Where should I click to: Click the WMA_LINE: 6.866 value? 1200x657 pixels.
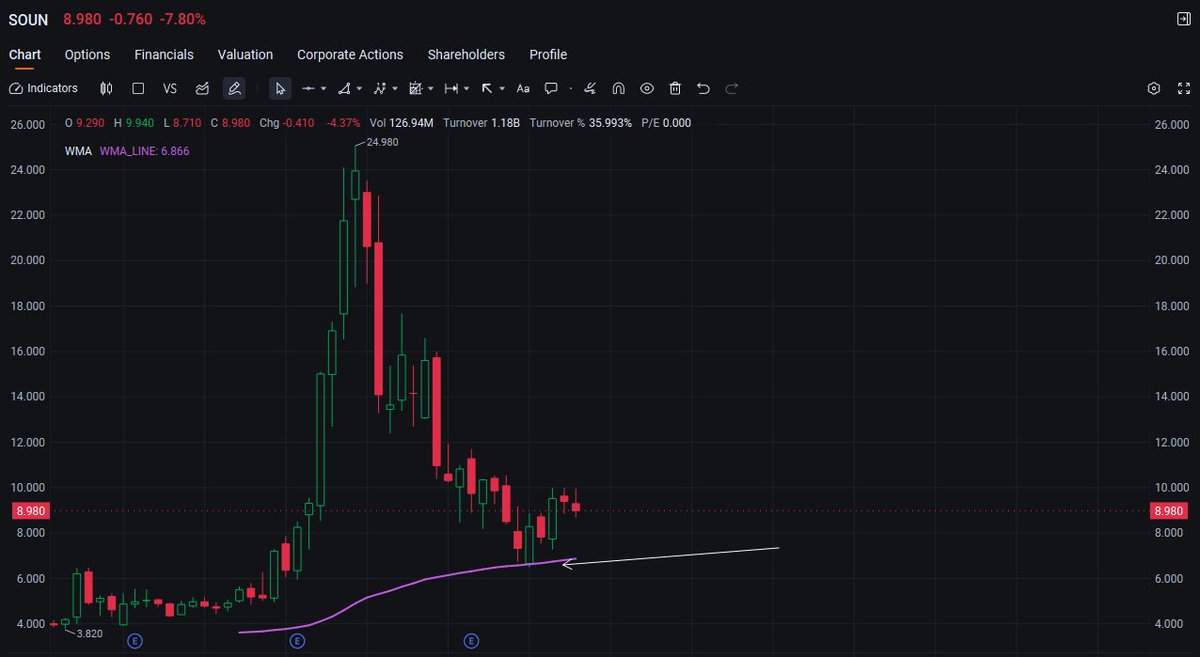145,151
